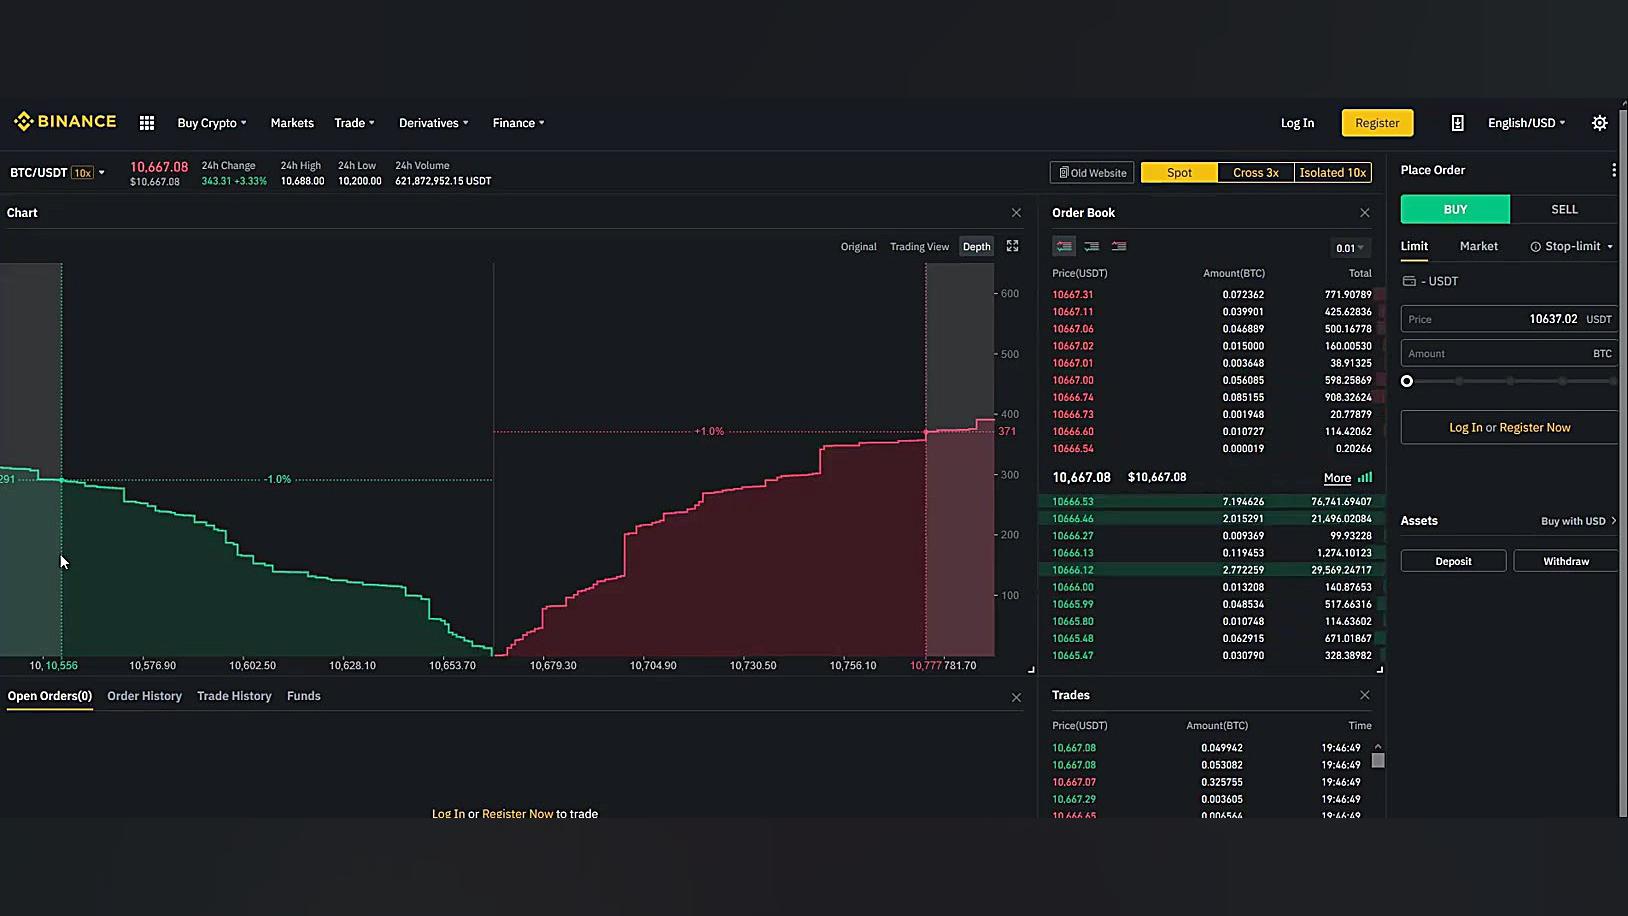Image resolution: width=1628 pixels, height=916 pixels.
Task: Click the order book depth bars icon
Action: [1365, 477]
